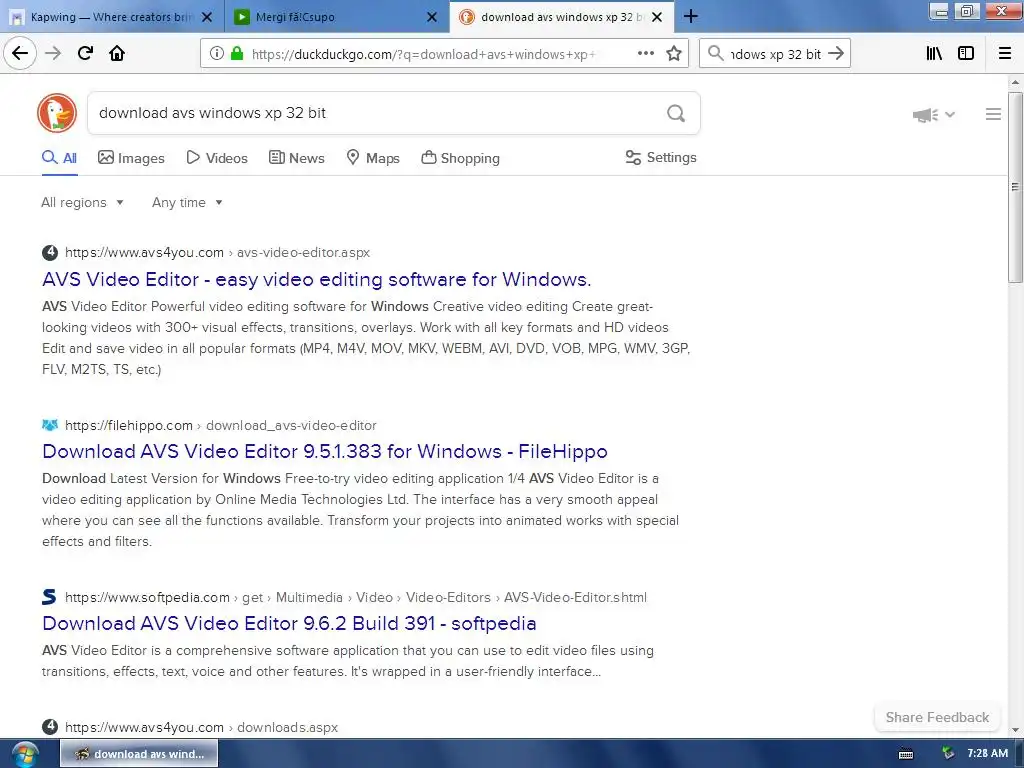Switch to the Mergi fa!Csupo tab
The width and height of the screenshot is (1024, 768).
point(337,17)
